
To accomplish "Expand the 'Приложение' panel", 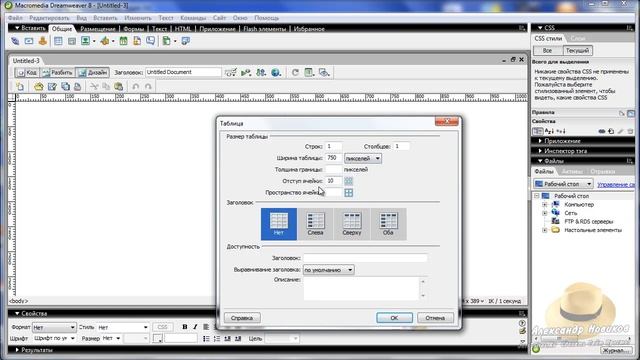I will point(562,141).
